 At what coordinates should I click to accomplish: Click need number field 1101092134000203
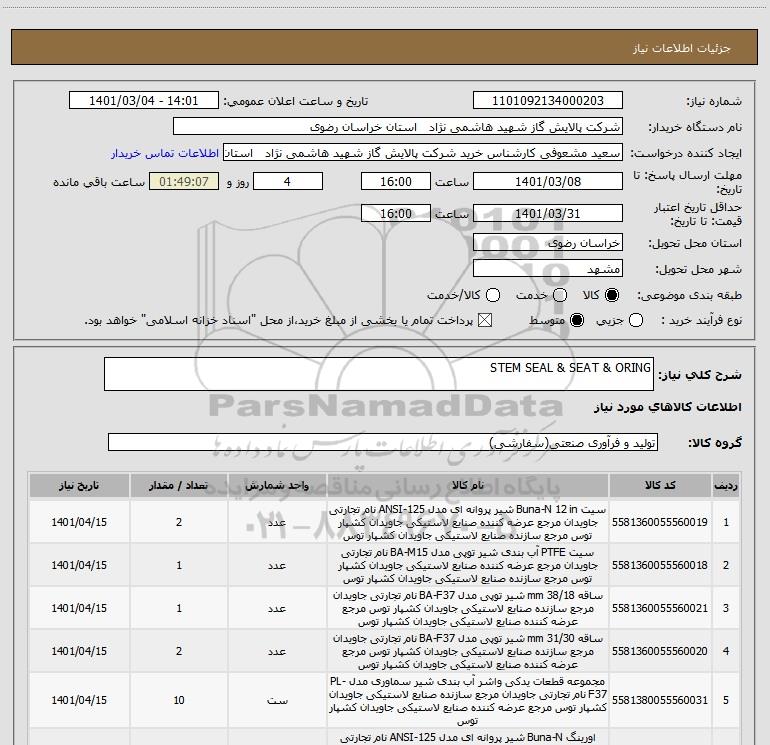[x=548, y=100]
